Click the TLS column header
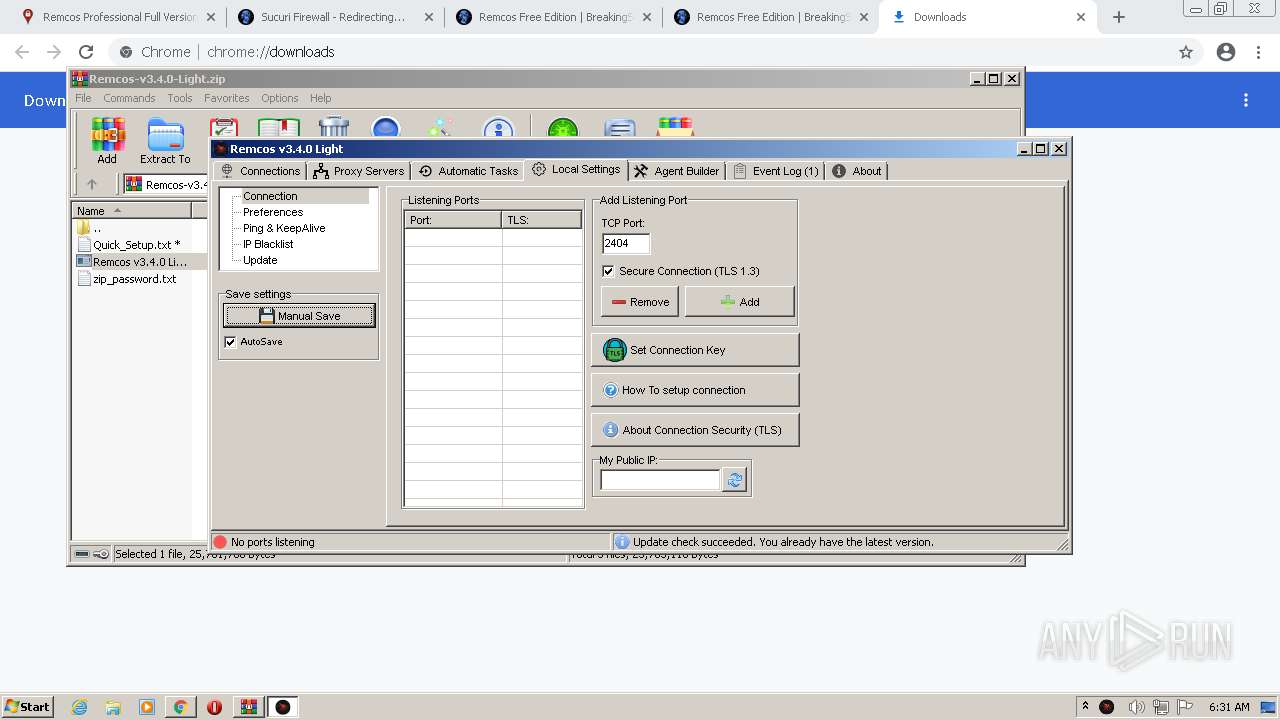Image resolution: width=1280 pixels, height=720 pixels. [x=542, y=220]
